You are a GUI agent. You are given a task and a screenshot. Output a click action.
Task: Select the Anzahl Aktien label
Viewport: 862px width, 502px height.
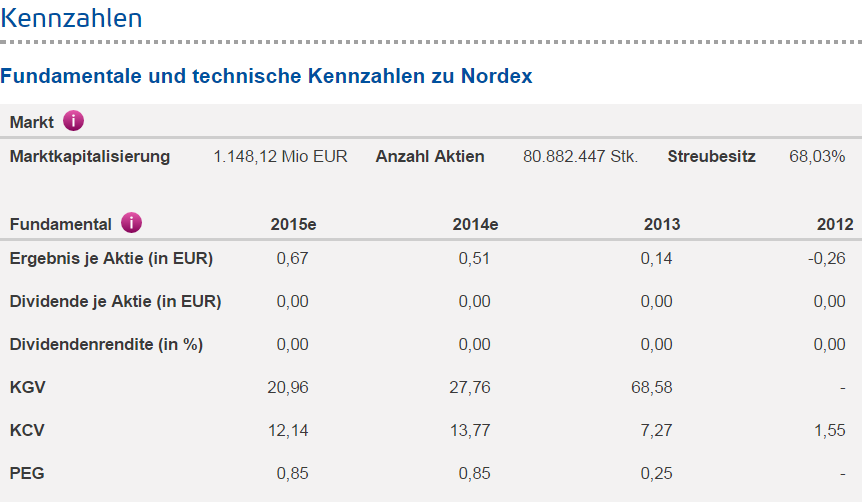[430, 156]
